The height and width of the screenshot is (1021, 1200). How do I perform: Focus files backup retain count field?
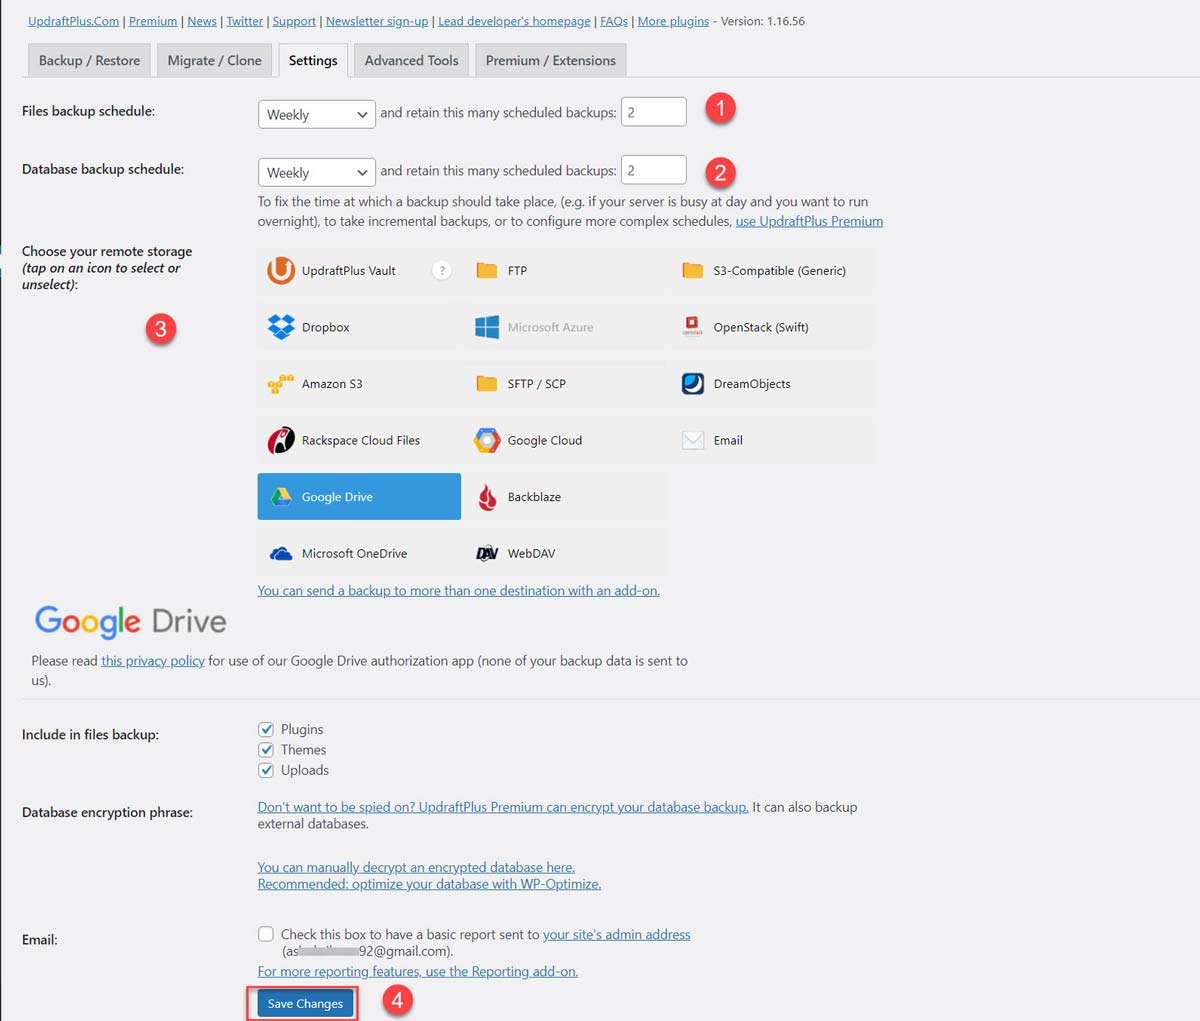pos(654,112)
